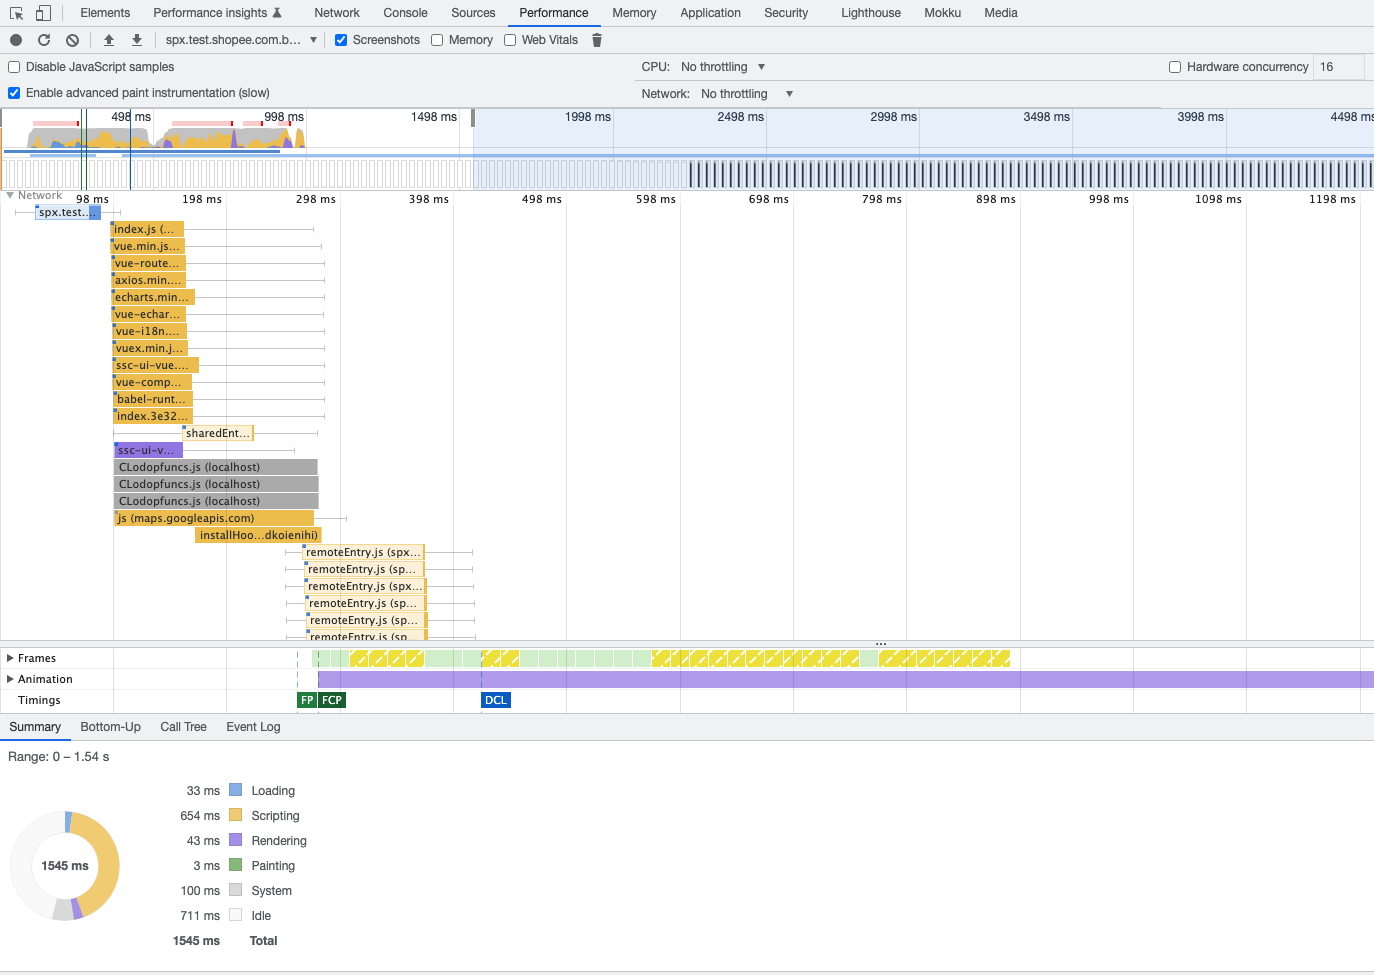This screenshot has width=1374, height=975.
Task: Click the FCP timing marker
Action: point(332,700)
